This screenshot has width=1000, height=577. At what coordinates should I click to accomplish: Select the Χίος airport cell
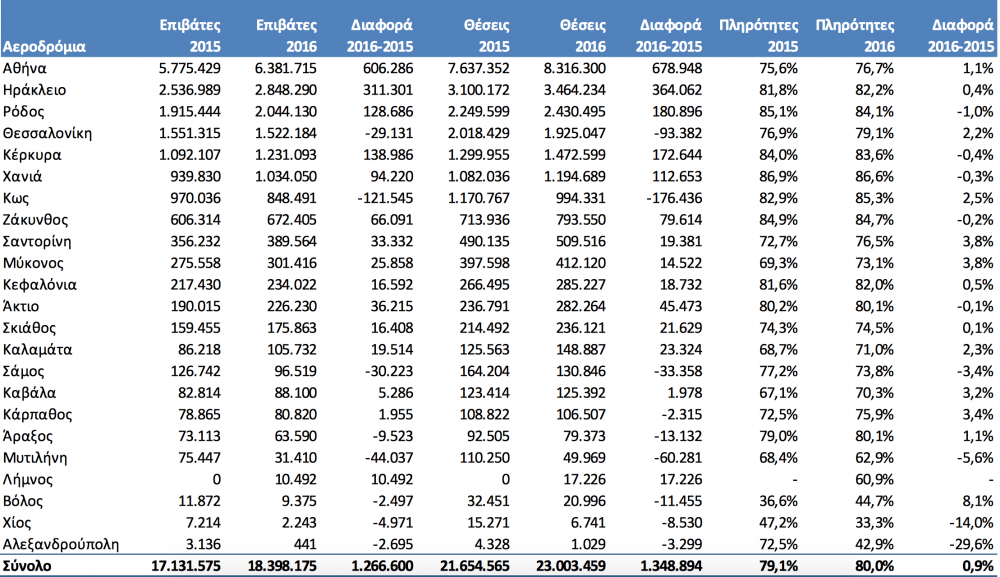pos(17,523)
